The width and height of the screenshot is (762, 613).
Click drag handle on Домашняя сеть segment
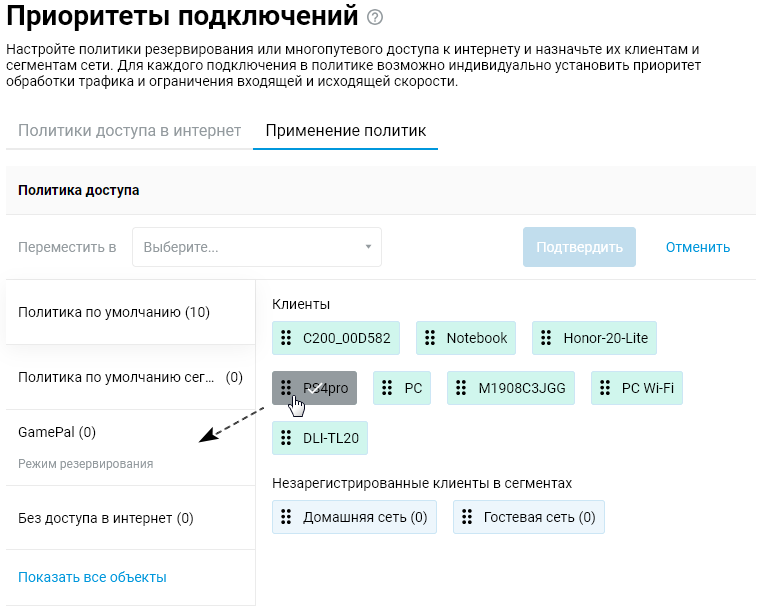287,517
